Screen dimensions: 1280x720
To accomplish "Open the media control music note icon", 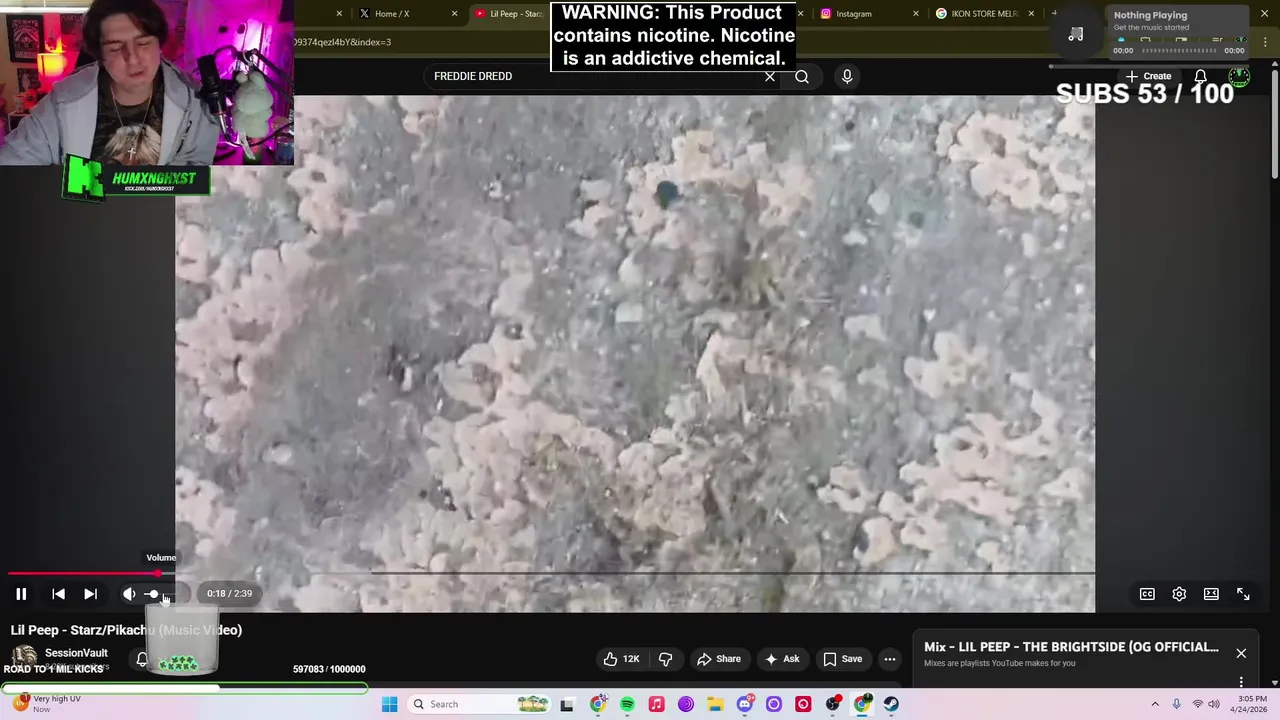I will pos(1076,34).
